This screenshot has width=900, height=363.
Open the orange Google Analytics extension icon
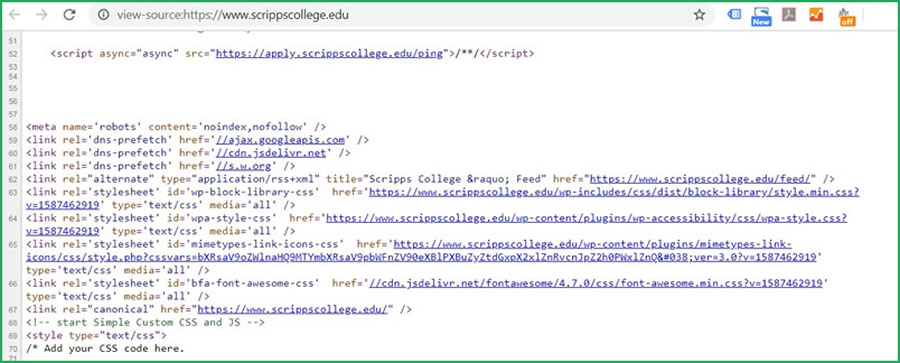coord(816,15)
